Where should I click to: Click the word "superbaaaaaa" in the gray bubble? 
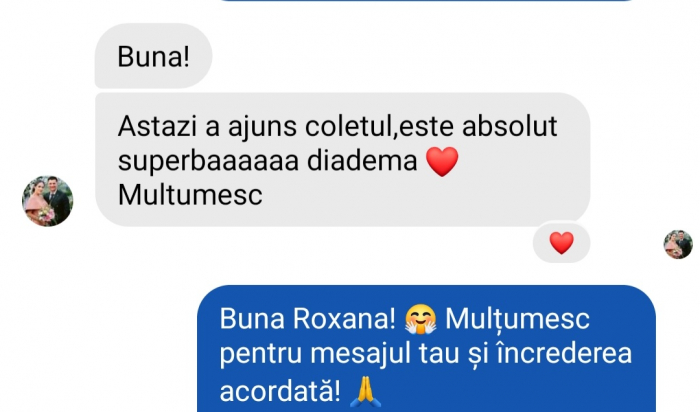point(208,162)
